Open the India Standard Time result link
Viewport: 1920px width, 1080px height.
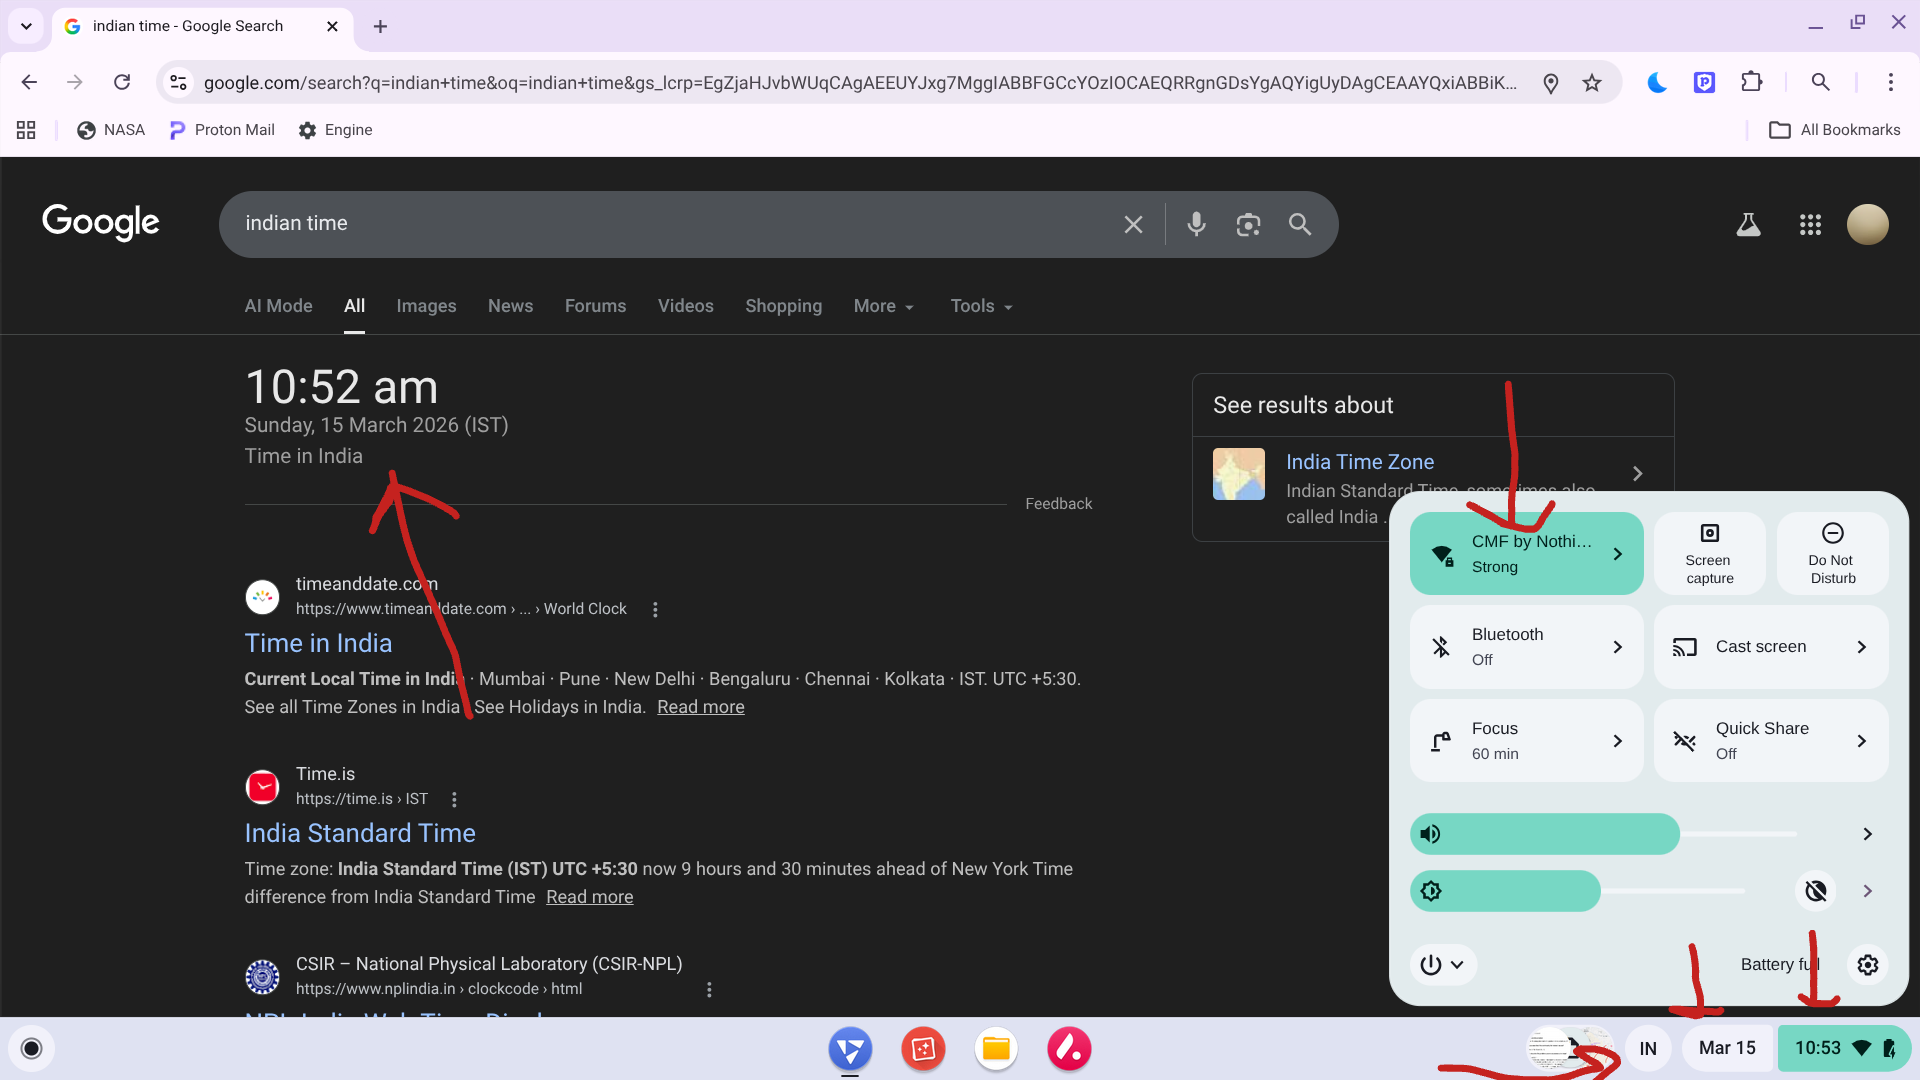[x=360, y=833]
